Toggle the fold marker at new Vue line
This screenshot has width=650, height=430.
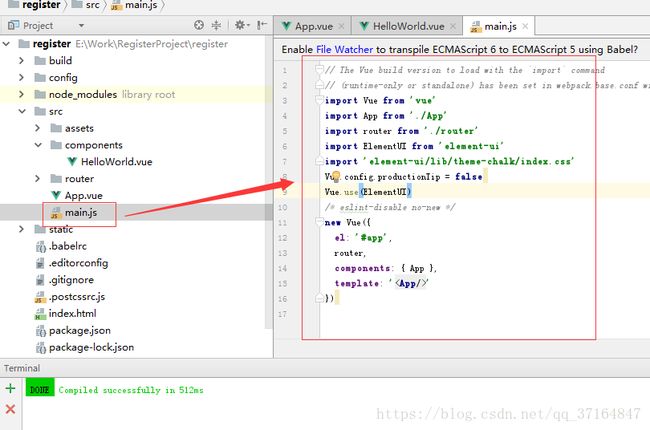(x=319, y=221)
